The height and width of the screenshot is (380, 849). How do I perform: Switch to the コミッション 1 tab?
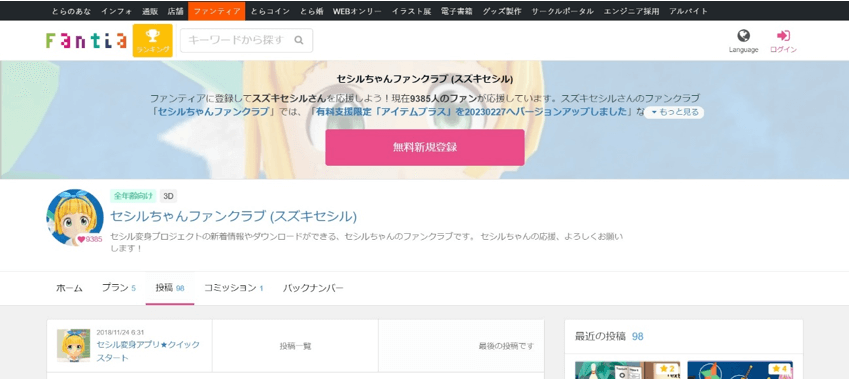233,288
